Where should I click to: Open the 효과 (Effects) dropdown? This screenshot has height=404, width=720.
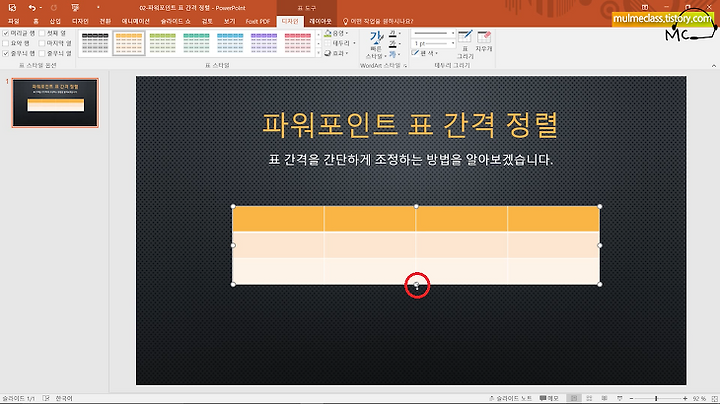point(336,53)
